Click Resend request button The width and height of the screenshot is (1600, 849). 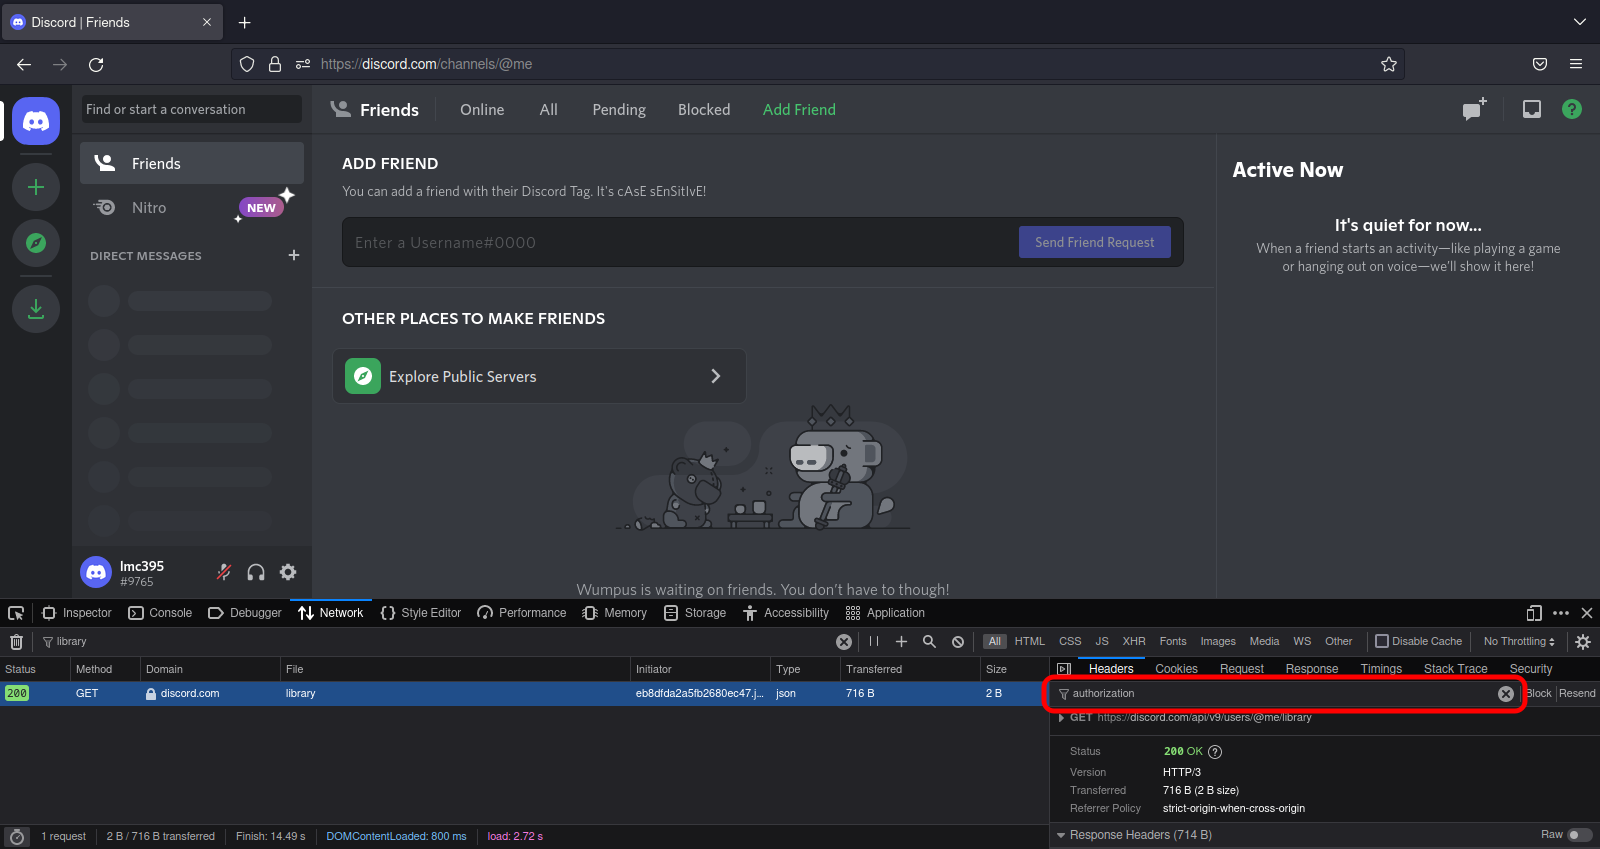click(1577, 694)
